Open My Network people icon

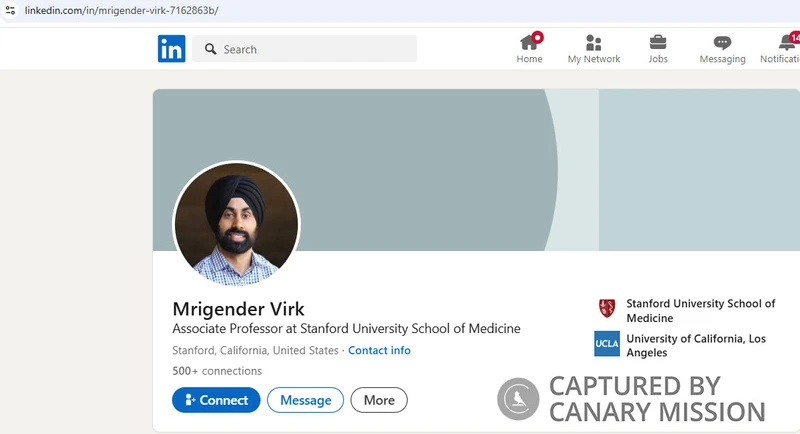point(593,42)
